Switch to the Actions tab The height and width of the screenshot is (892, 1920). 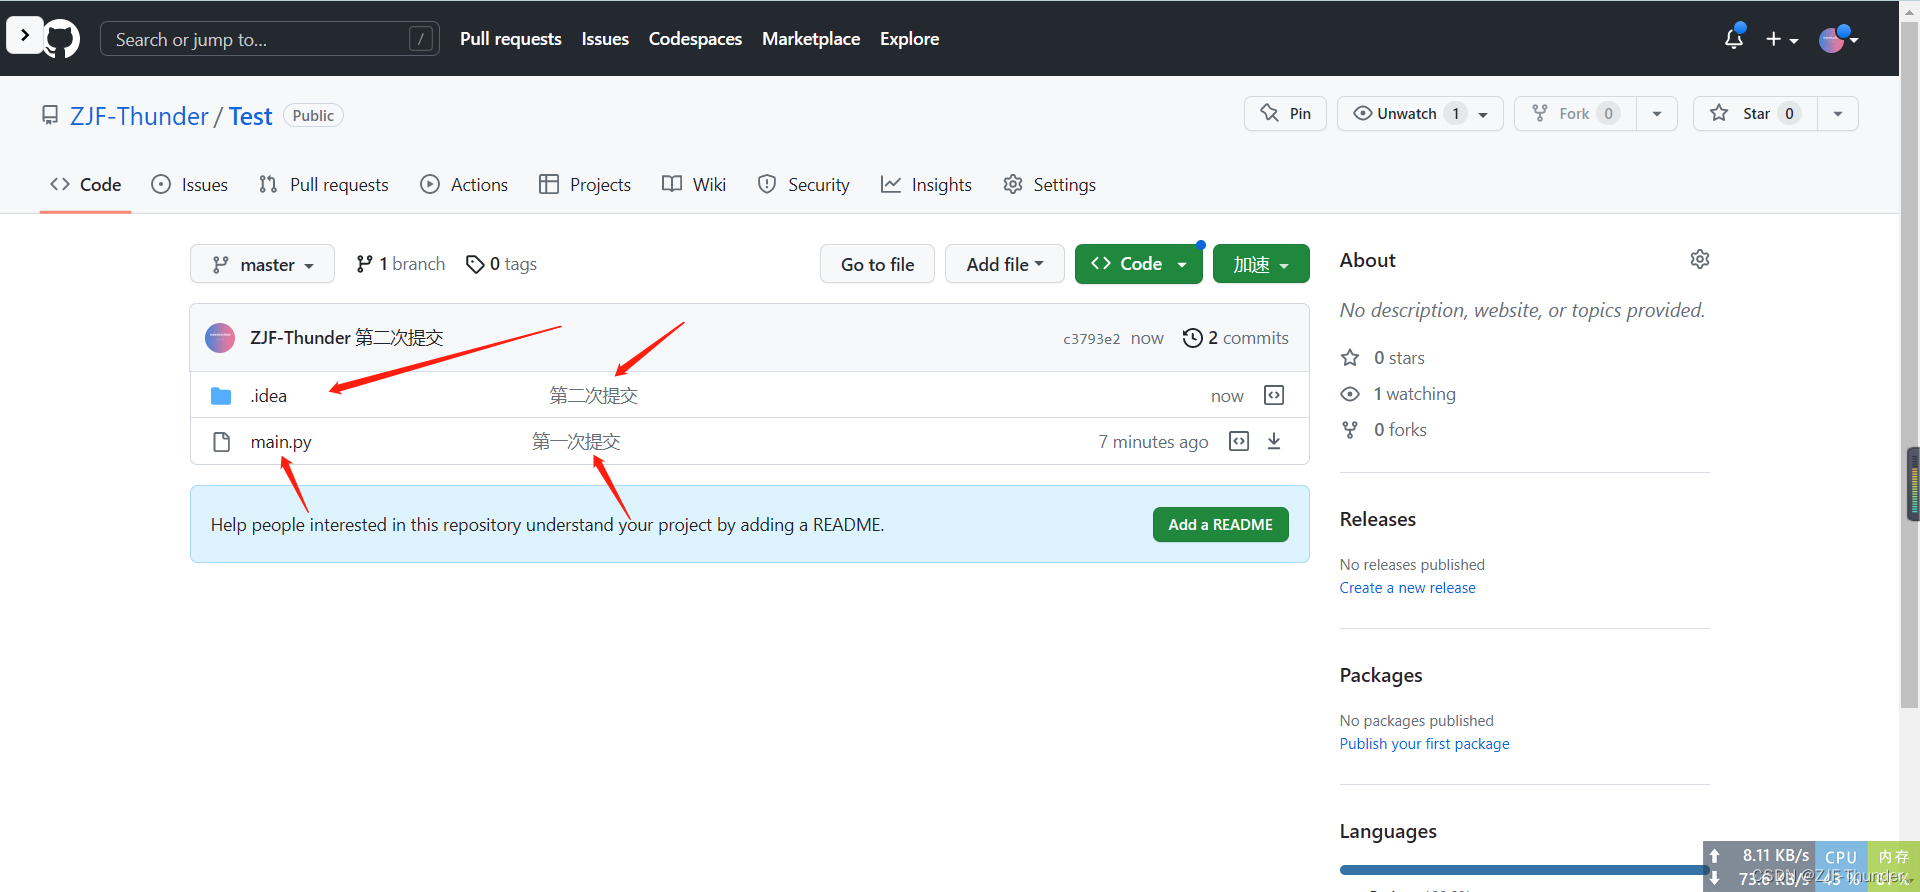point(464,184)
